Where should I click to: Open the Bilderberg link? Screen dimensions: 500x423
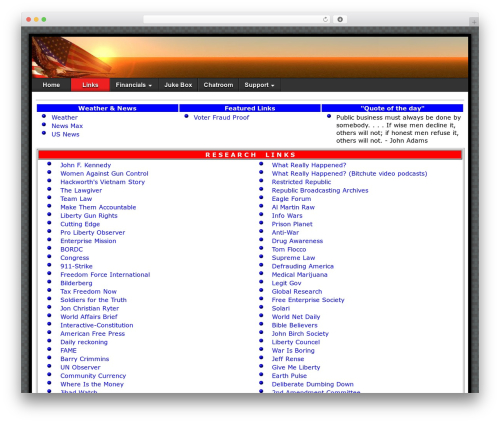click(x=76, y=283)
